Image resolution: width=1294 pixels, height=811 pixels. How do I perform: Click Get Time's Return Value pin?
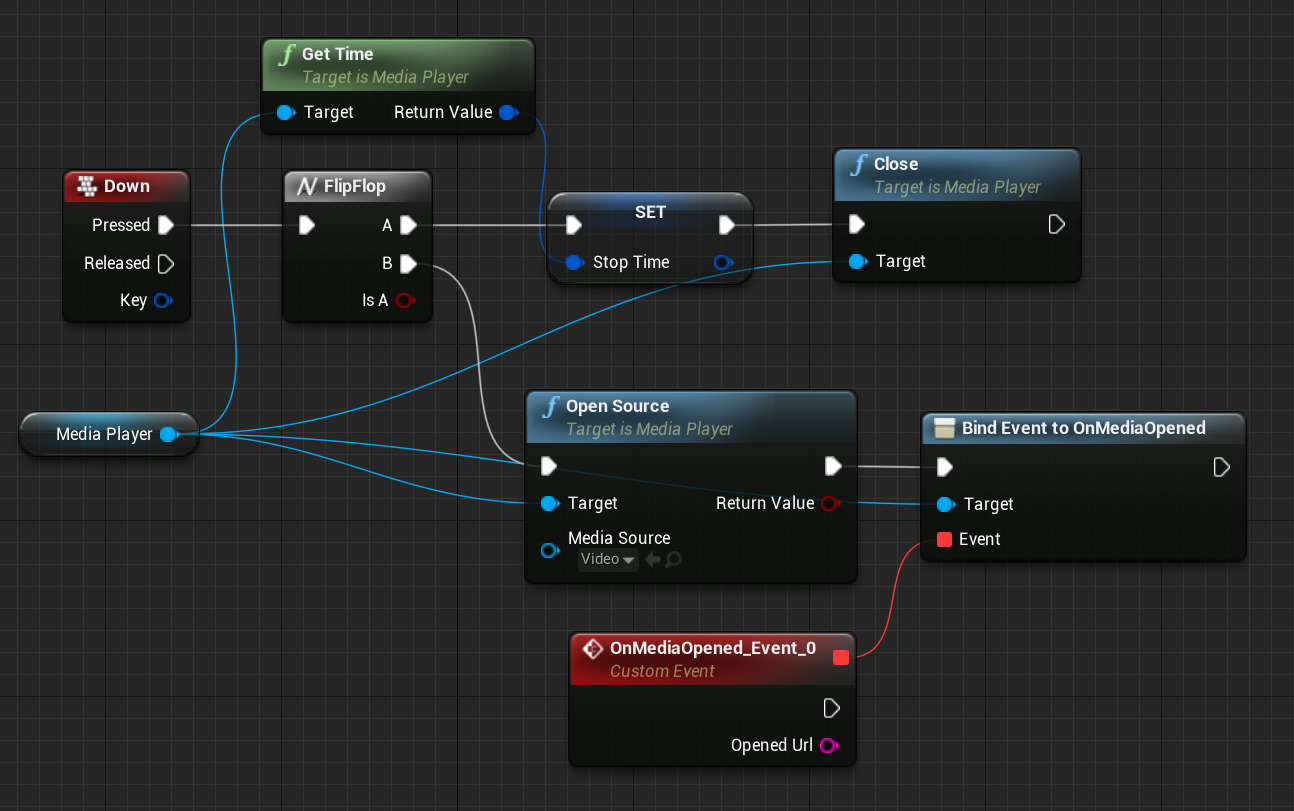pyautogui.click(x=508, y=112)
